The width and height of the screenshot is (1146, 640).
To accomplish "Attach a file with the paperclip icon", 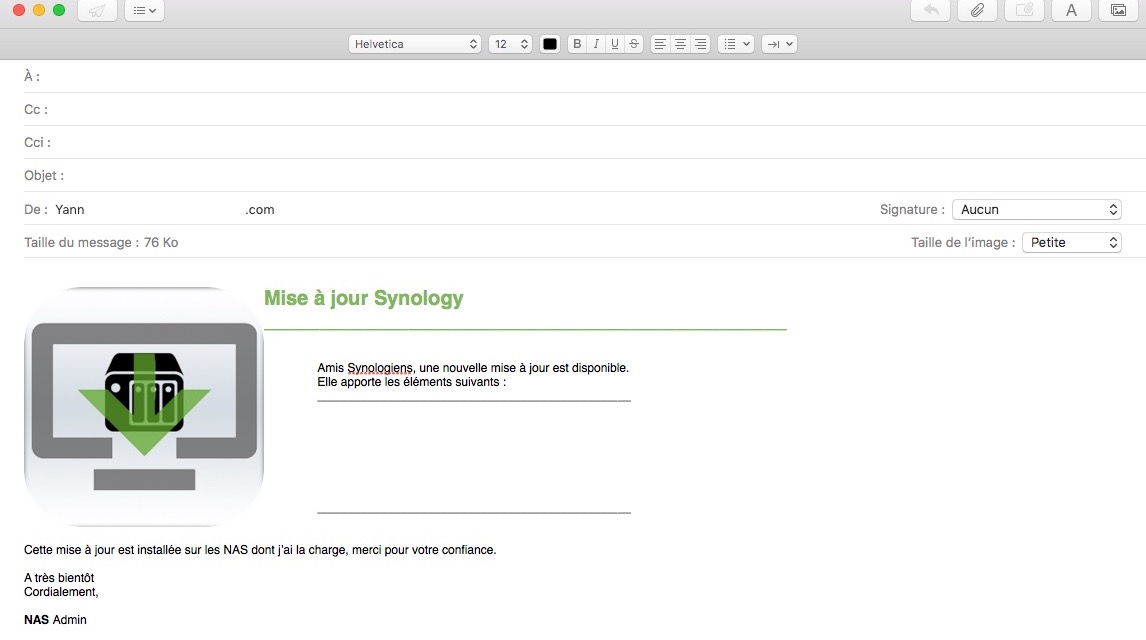I will [977, 11].
